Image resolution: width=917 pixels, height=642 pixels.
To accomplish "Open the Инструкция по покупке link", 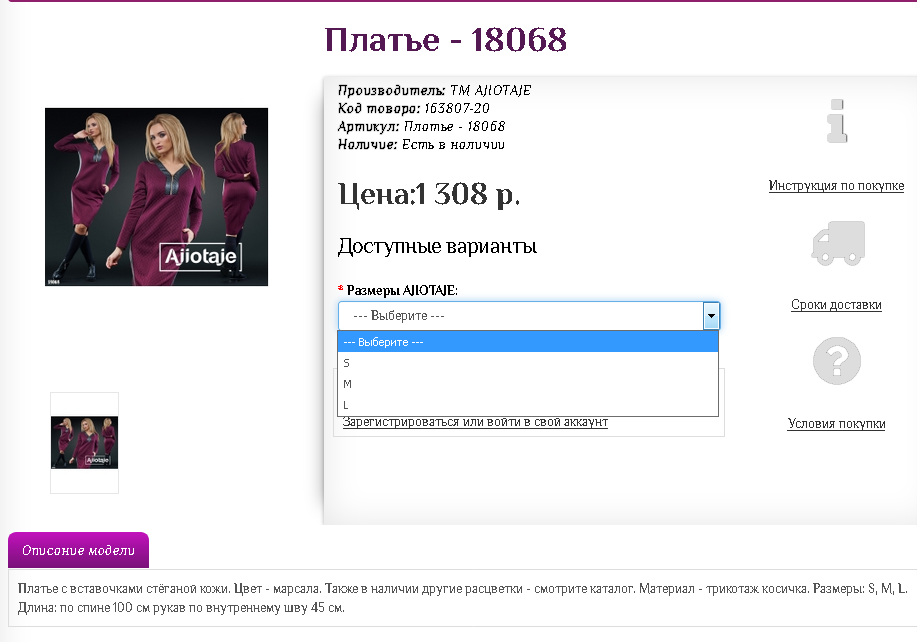I will [836, 186].
